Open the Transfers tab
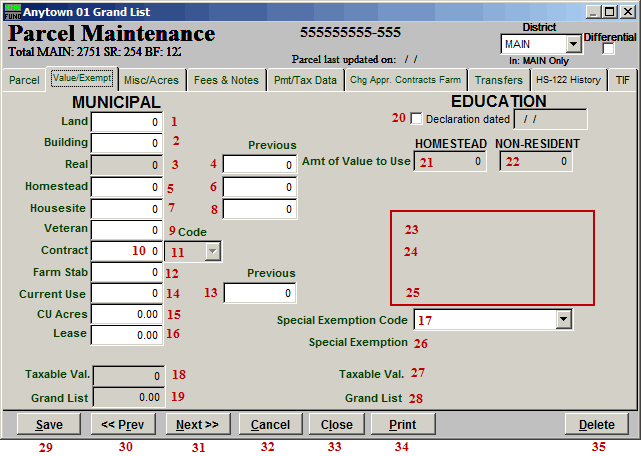 (x=498, y=80)
